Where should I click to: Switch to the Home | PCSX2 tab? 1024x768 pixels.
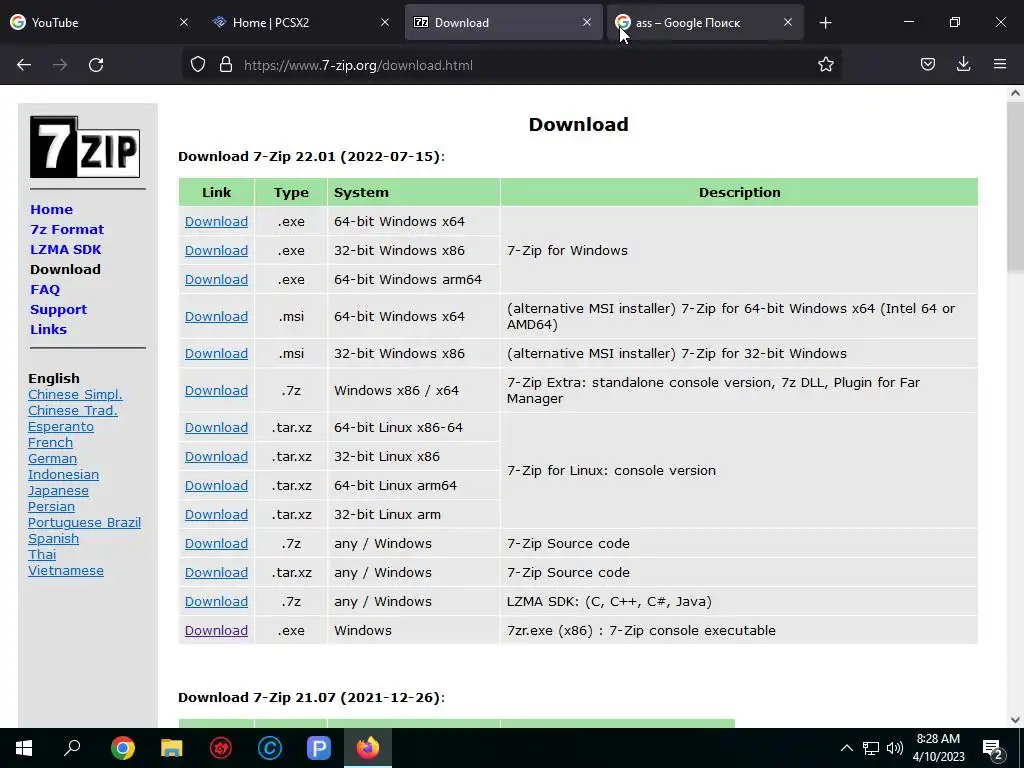(x=300, y=22)
